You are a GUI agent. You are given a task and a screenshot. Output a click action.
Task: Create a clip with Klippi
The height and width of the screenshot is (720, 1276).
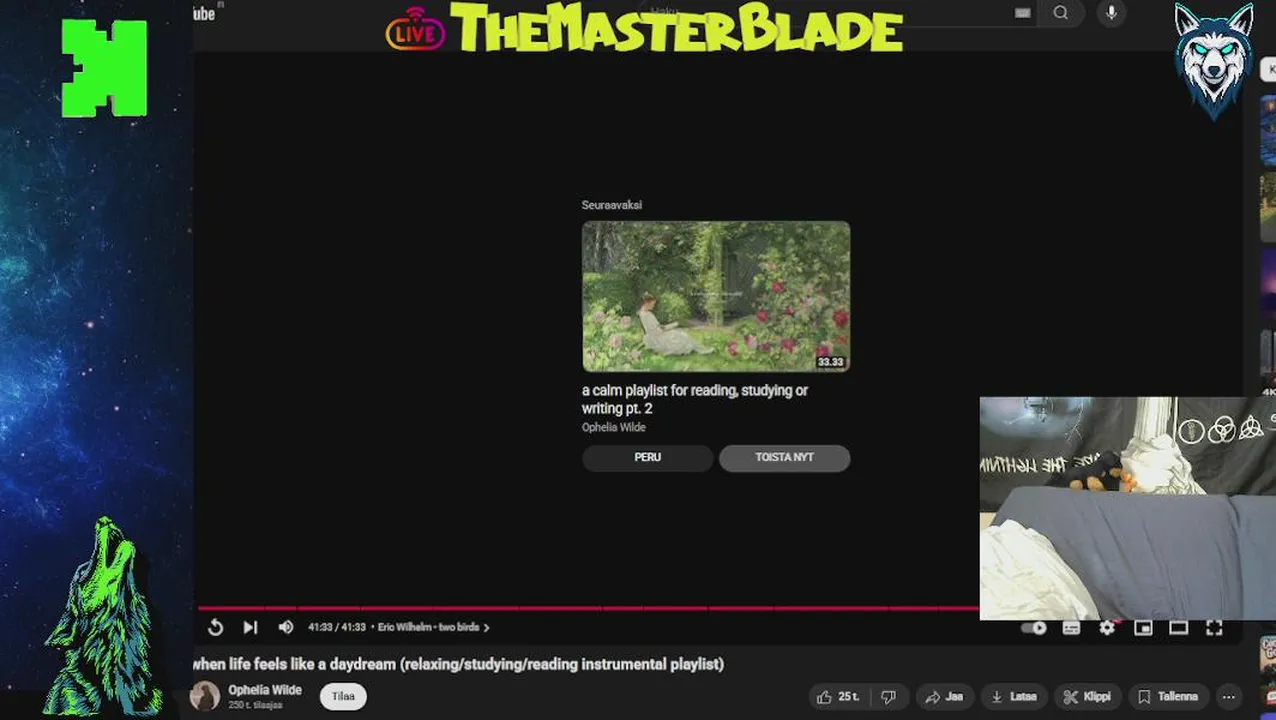coord(1087,697)
